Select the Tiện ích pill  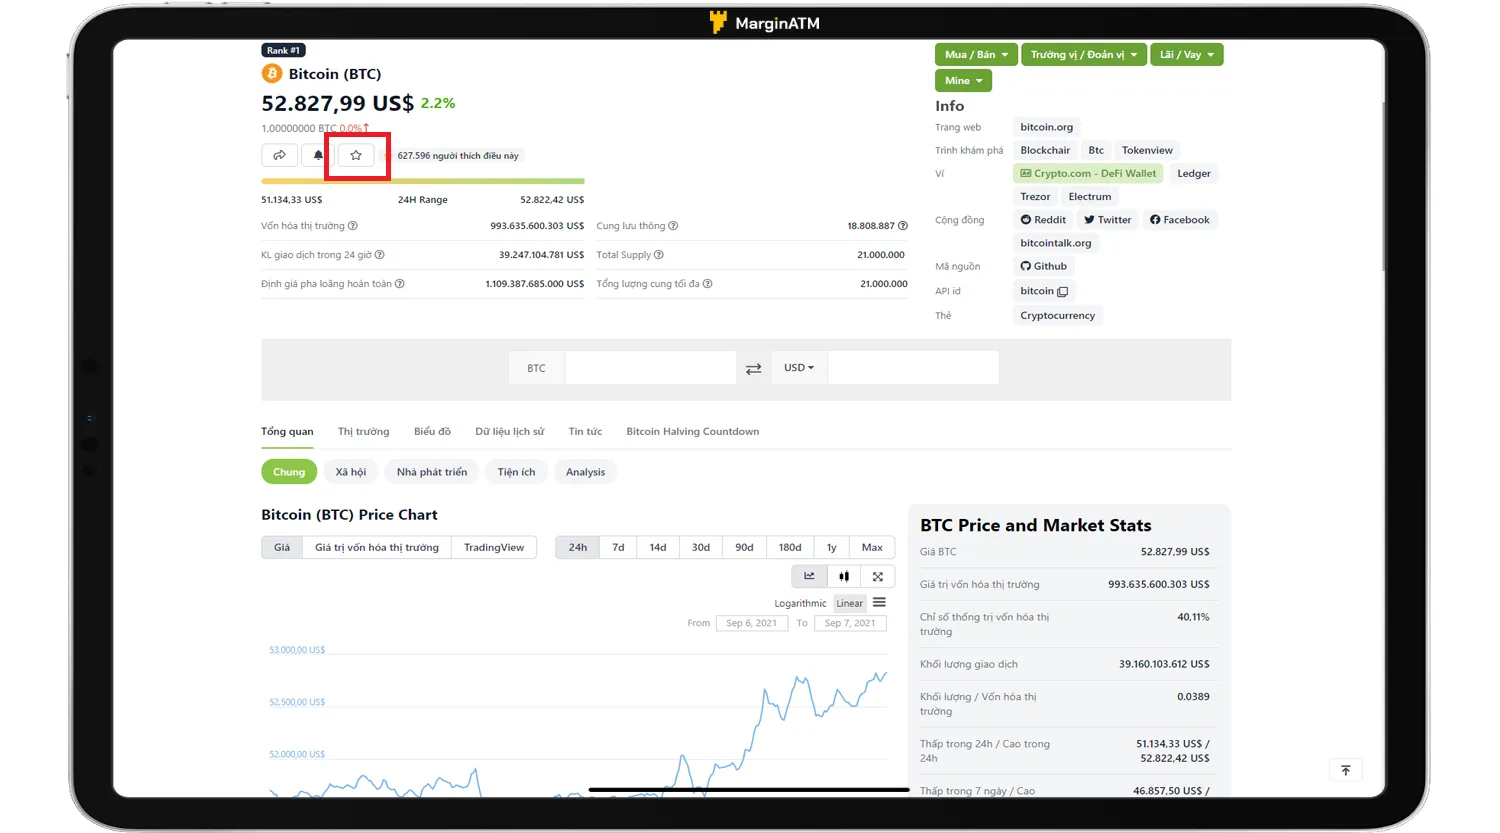(516, 472)
